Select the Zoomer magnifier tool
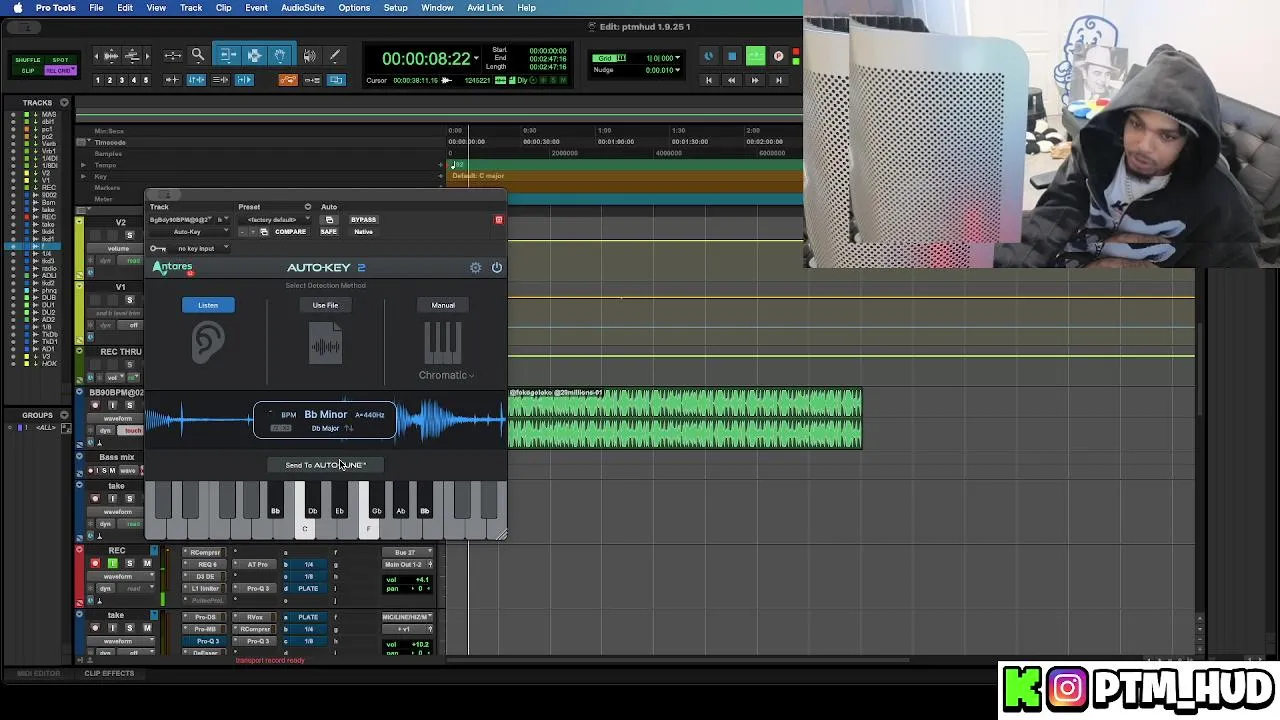This screenshot has height=720, width=1280. [x=198, y=55]
